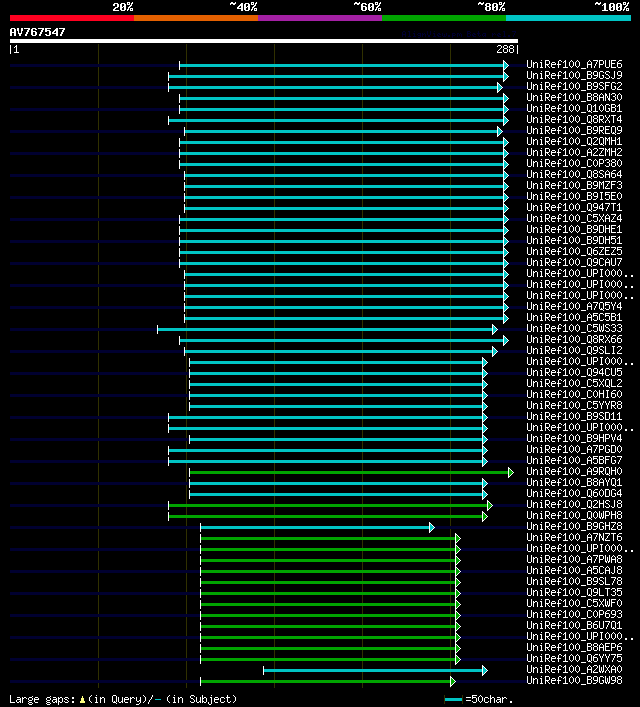
Task: Click the orange ~40% identity color segment
Action: point(196,18)
